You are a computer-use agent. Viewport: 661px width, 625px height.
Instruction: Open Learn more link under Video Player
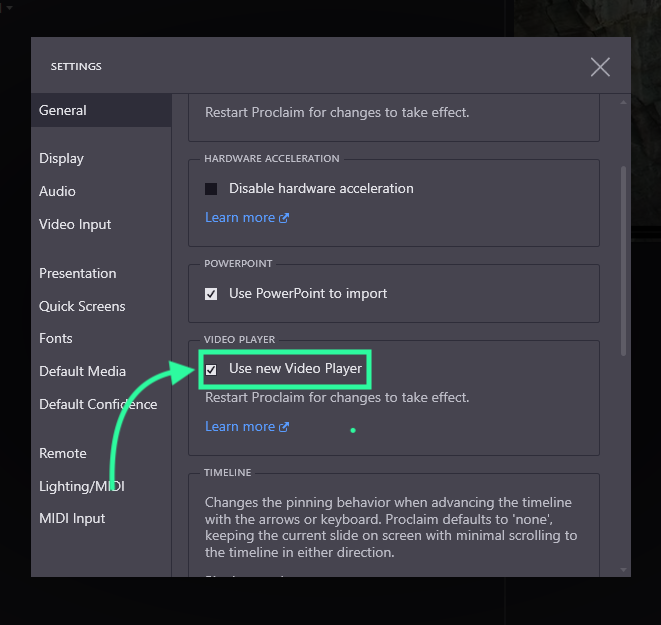(247, 427)
